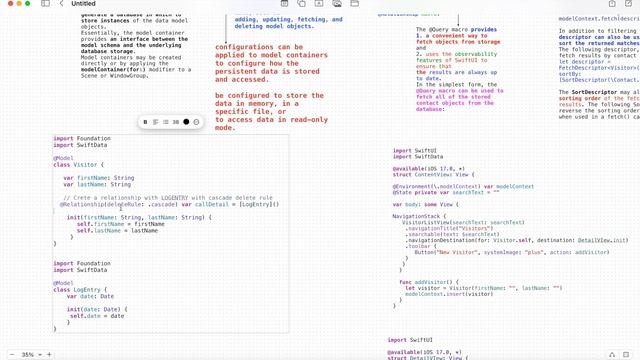The height and width of the screenshot is (360, 640).
Task: Zoom in with the plus button
Action: coord(49,354)
